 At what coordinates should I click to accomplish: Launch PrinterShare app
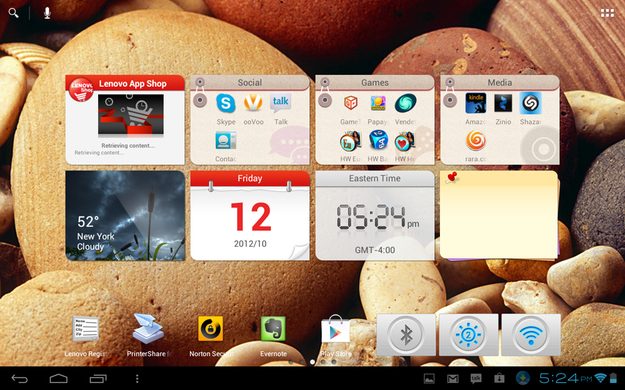click(x=148, y=329)
